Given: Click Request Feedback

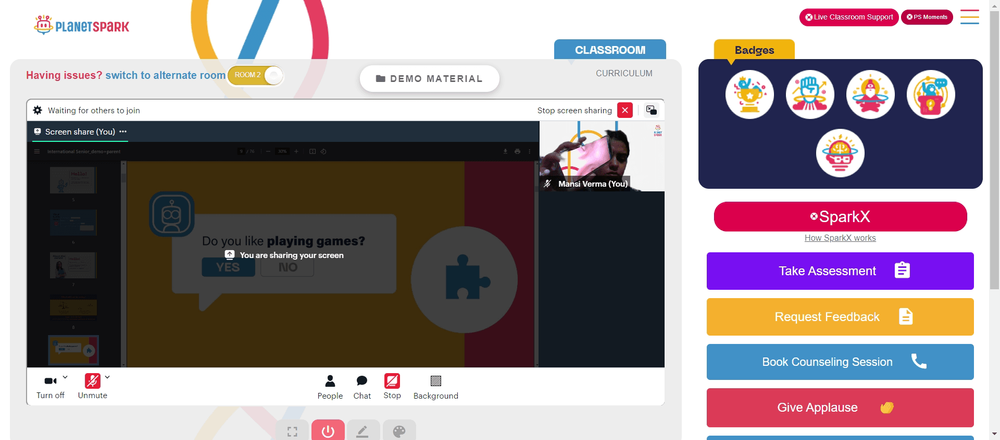Looking at the screenshot, I should coord(840,317).
